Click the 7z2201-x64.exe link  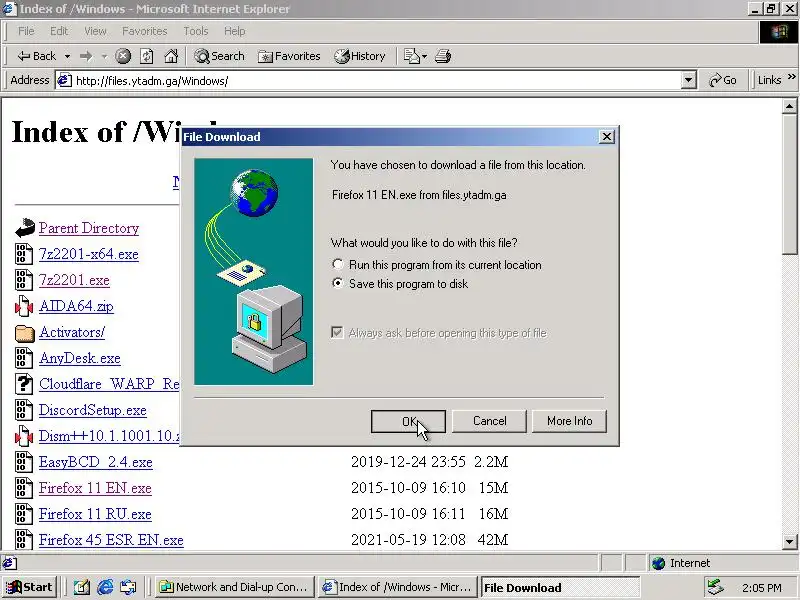pos(89,254)
